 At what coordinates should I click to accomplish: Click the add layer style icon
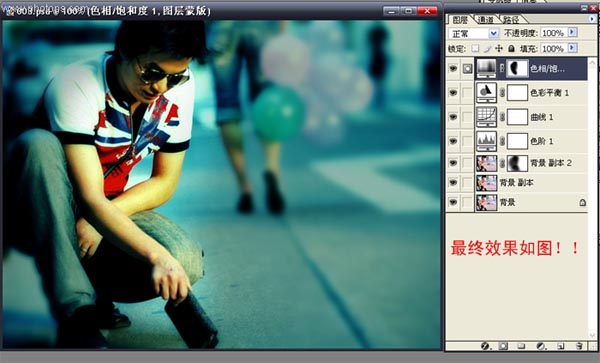pyautogui.click(x=485, y=346)
